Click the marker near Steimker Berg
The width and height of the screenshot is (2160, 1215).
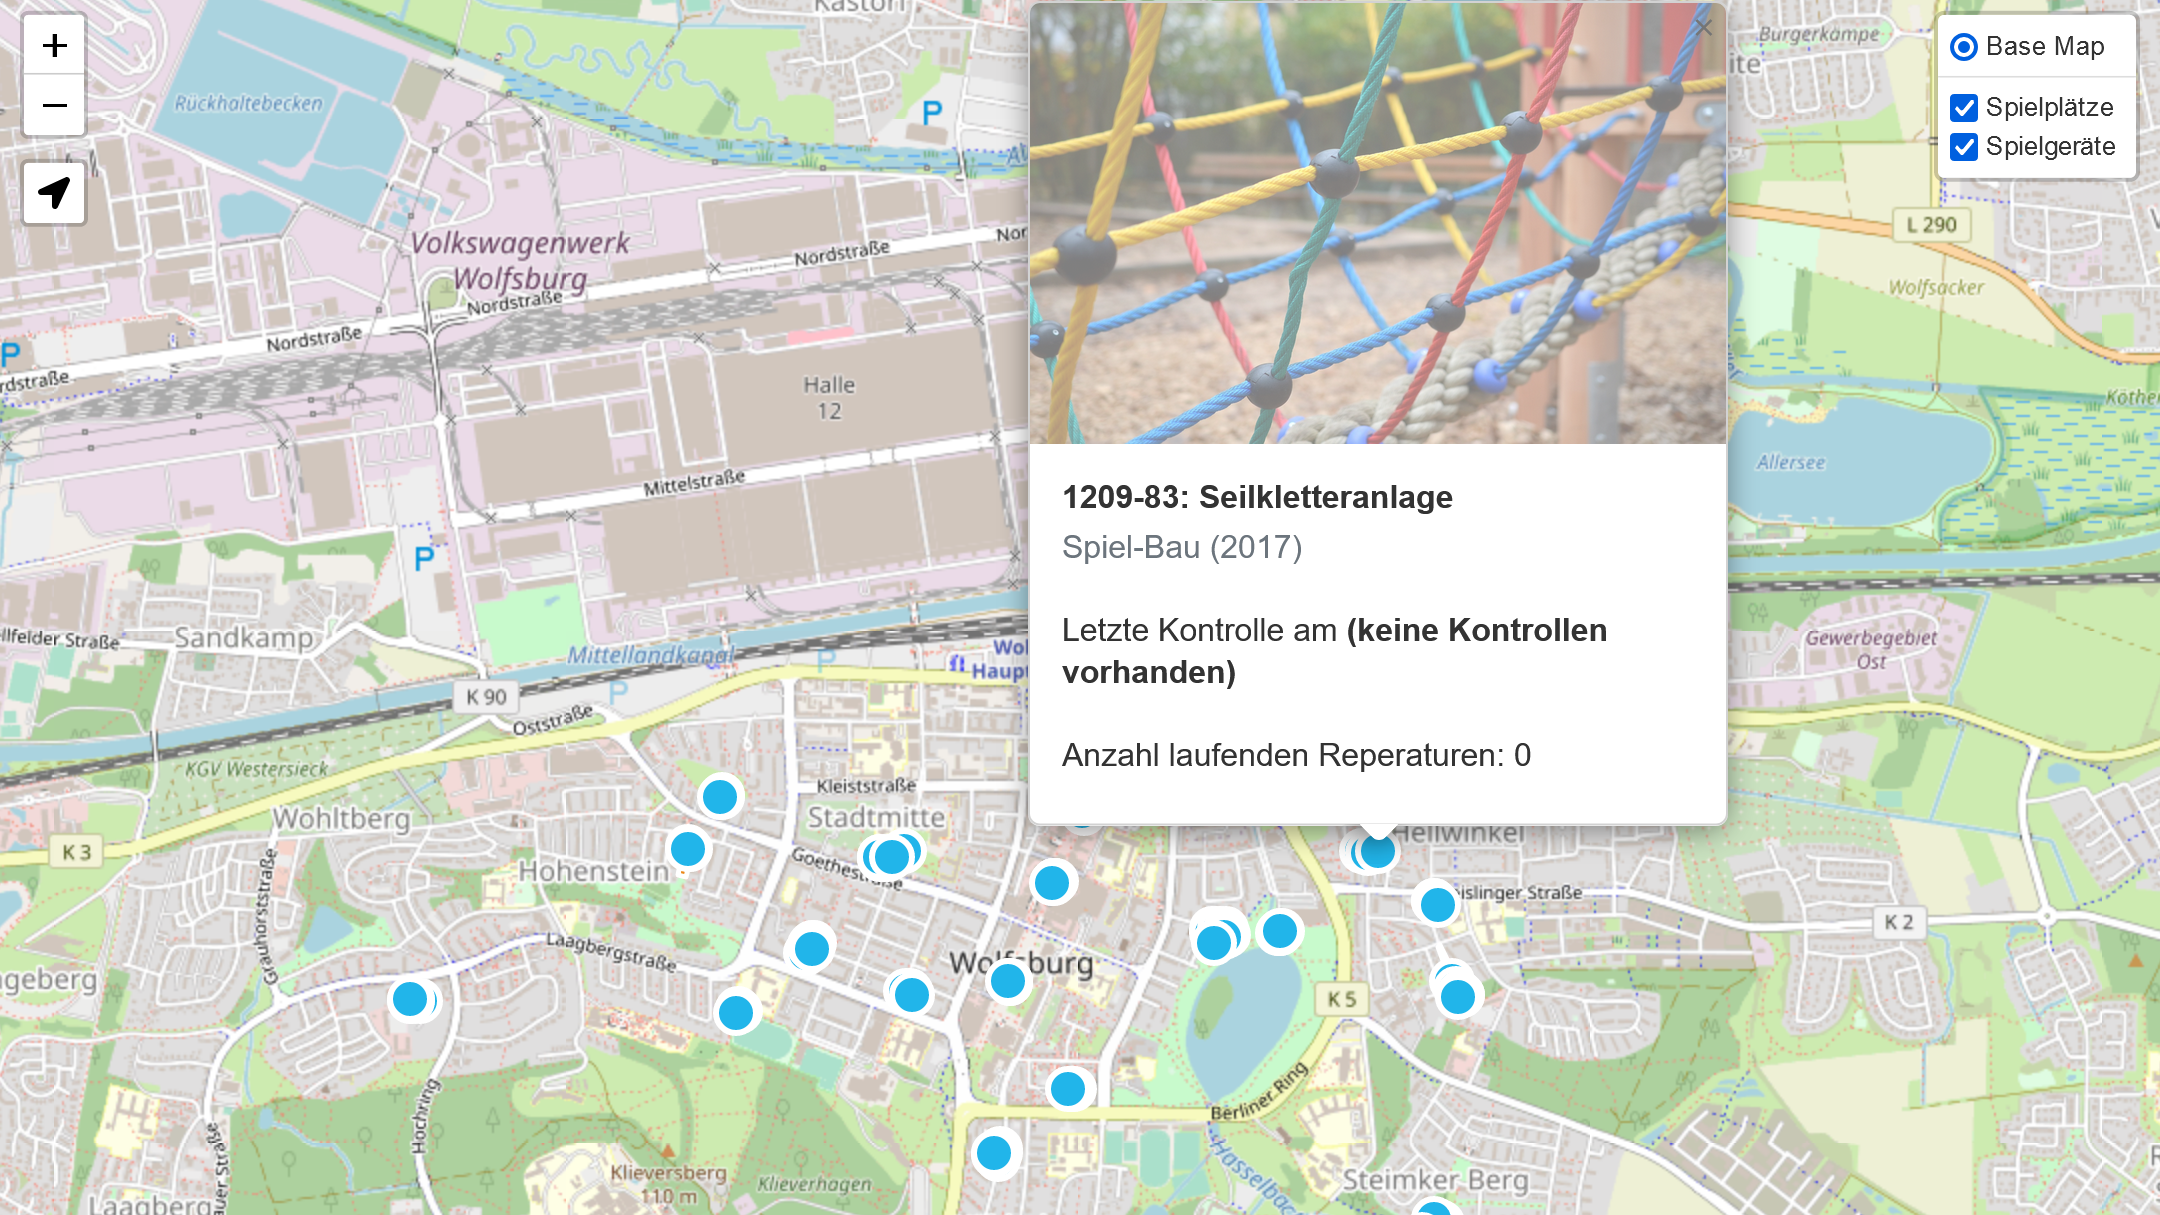[x=1435, y=1204]
